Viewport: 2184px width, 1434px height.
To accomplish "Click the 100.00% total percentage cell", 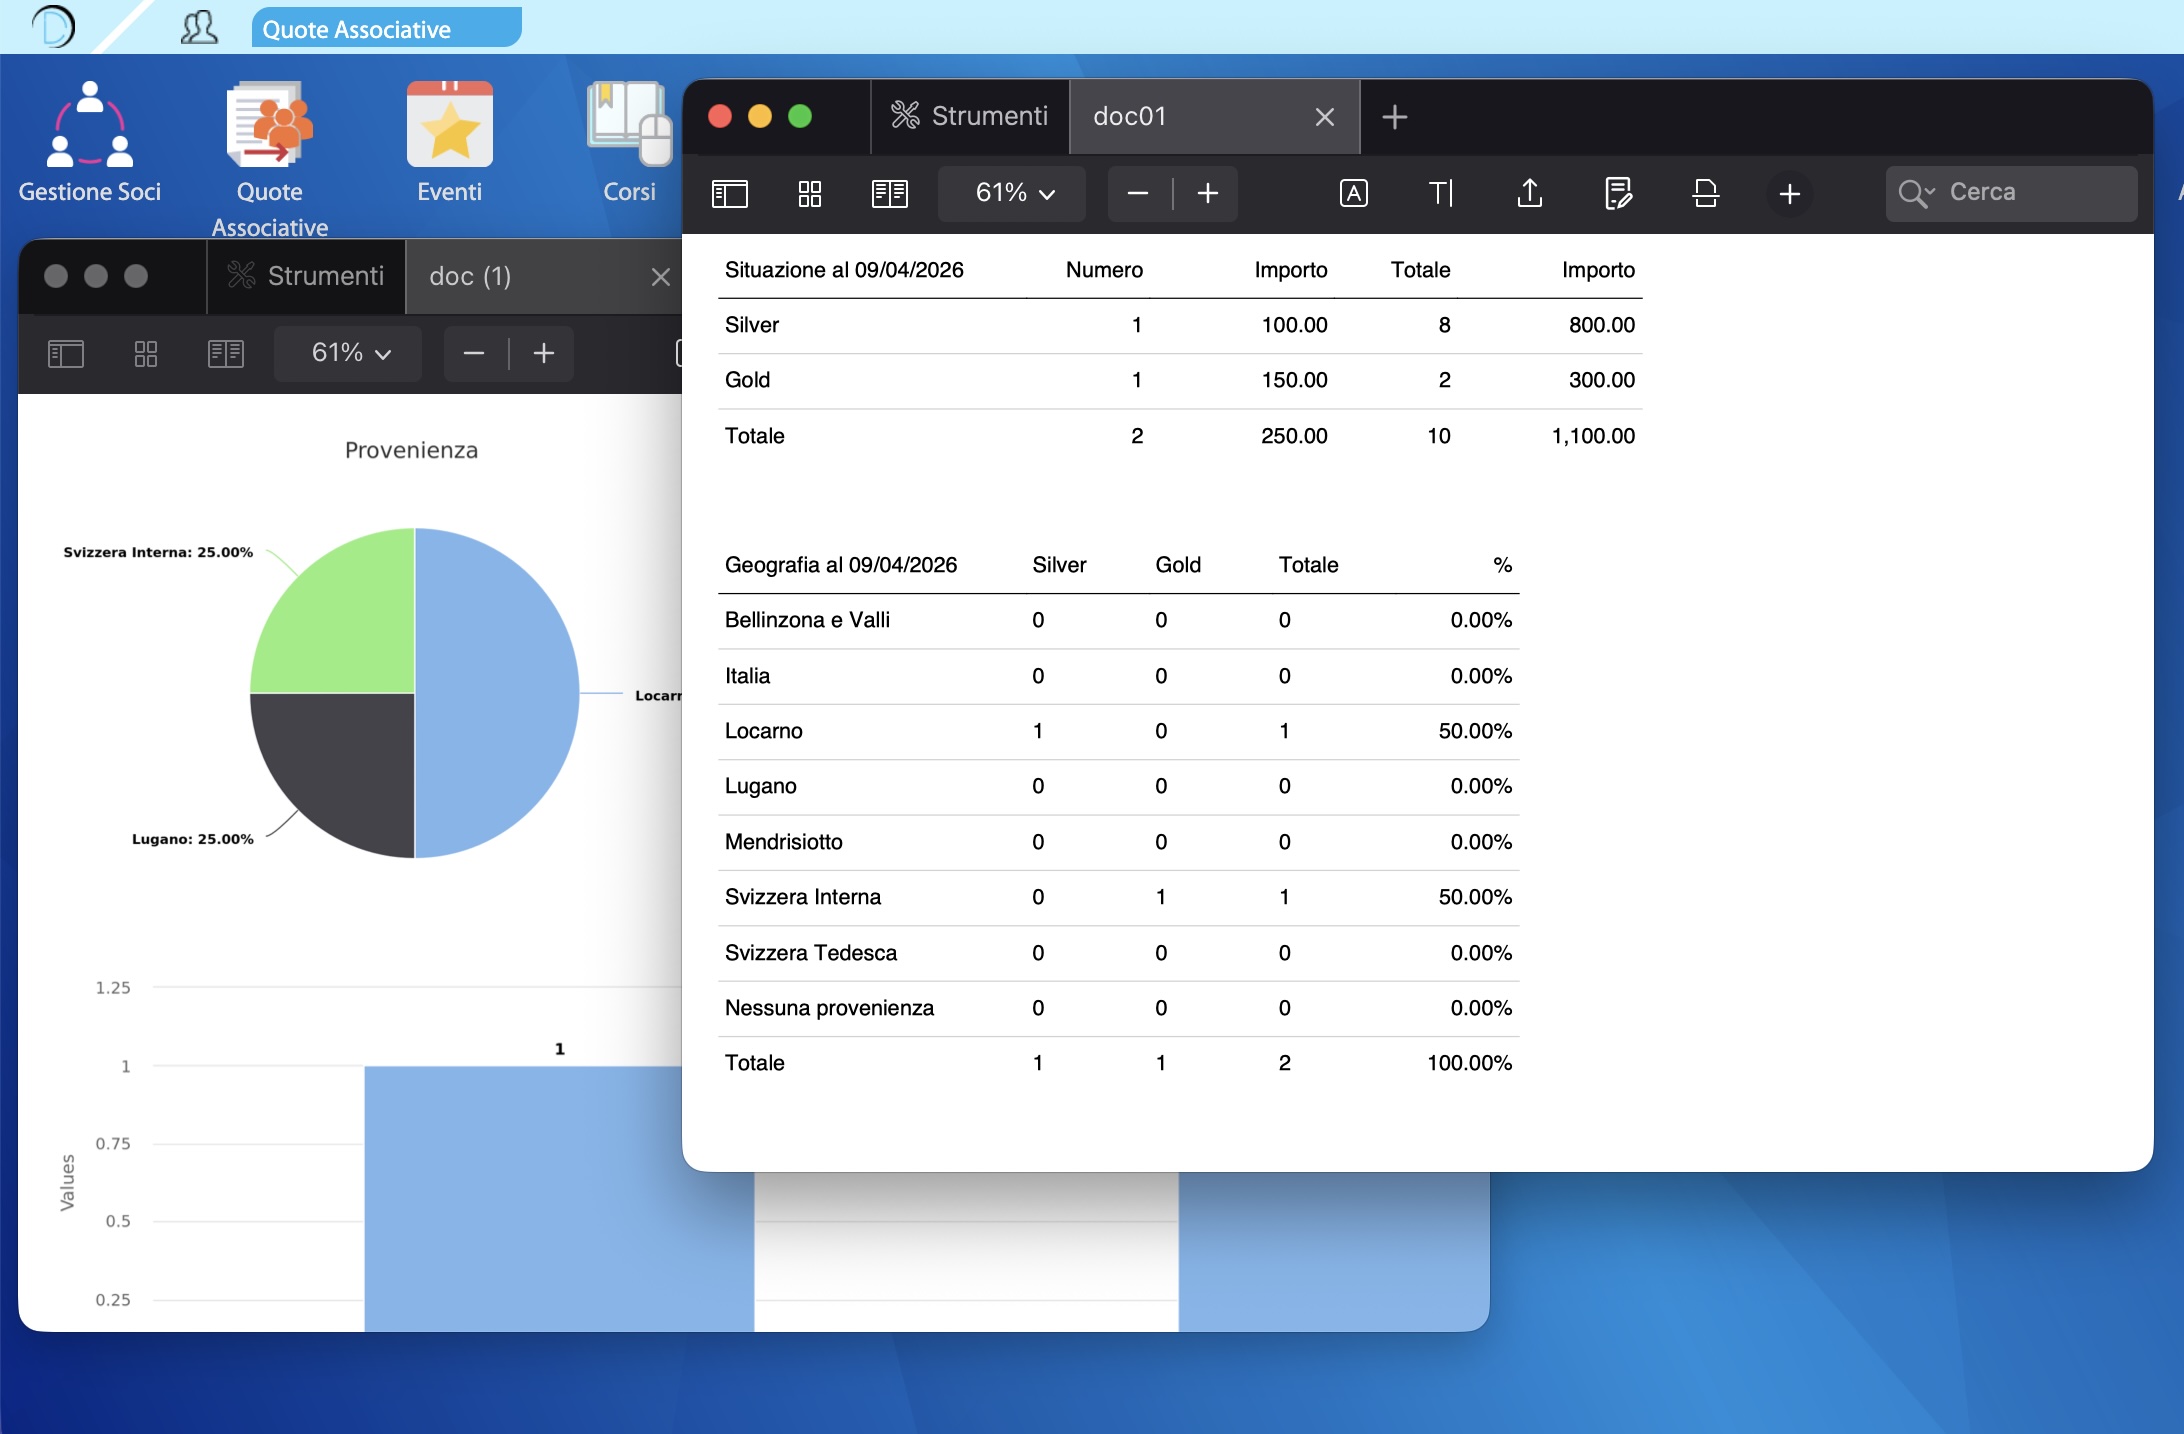I will (x=1469, y=1063).
